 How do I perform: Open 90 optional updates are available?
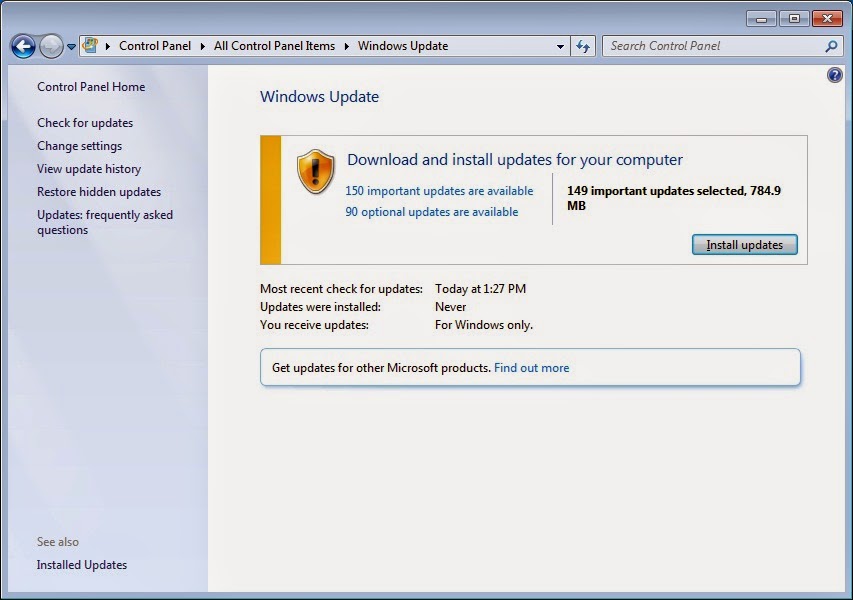click(x=431, y=212)
